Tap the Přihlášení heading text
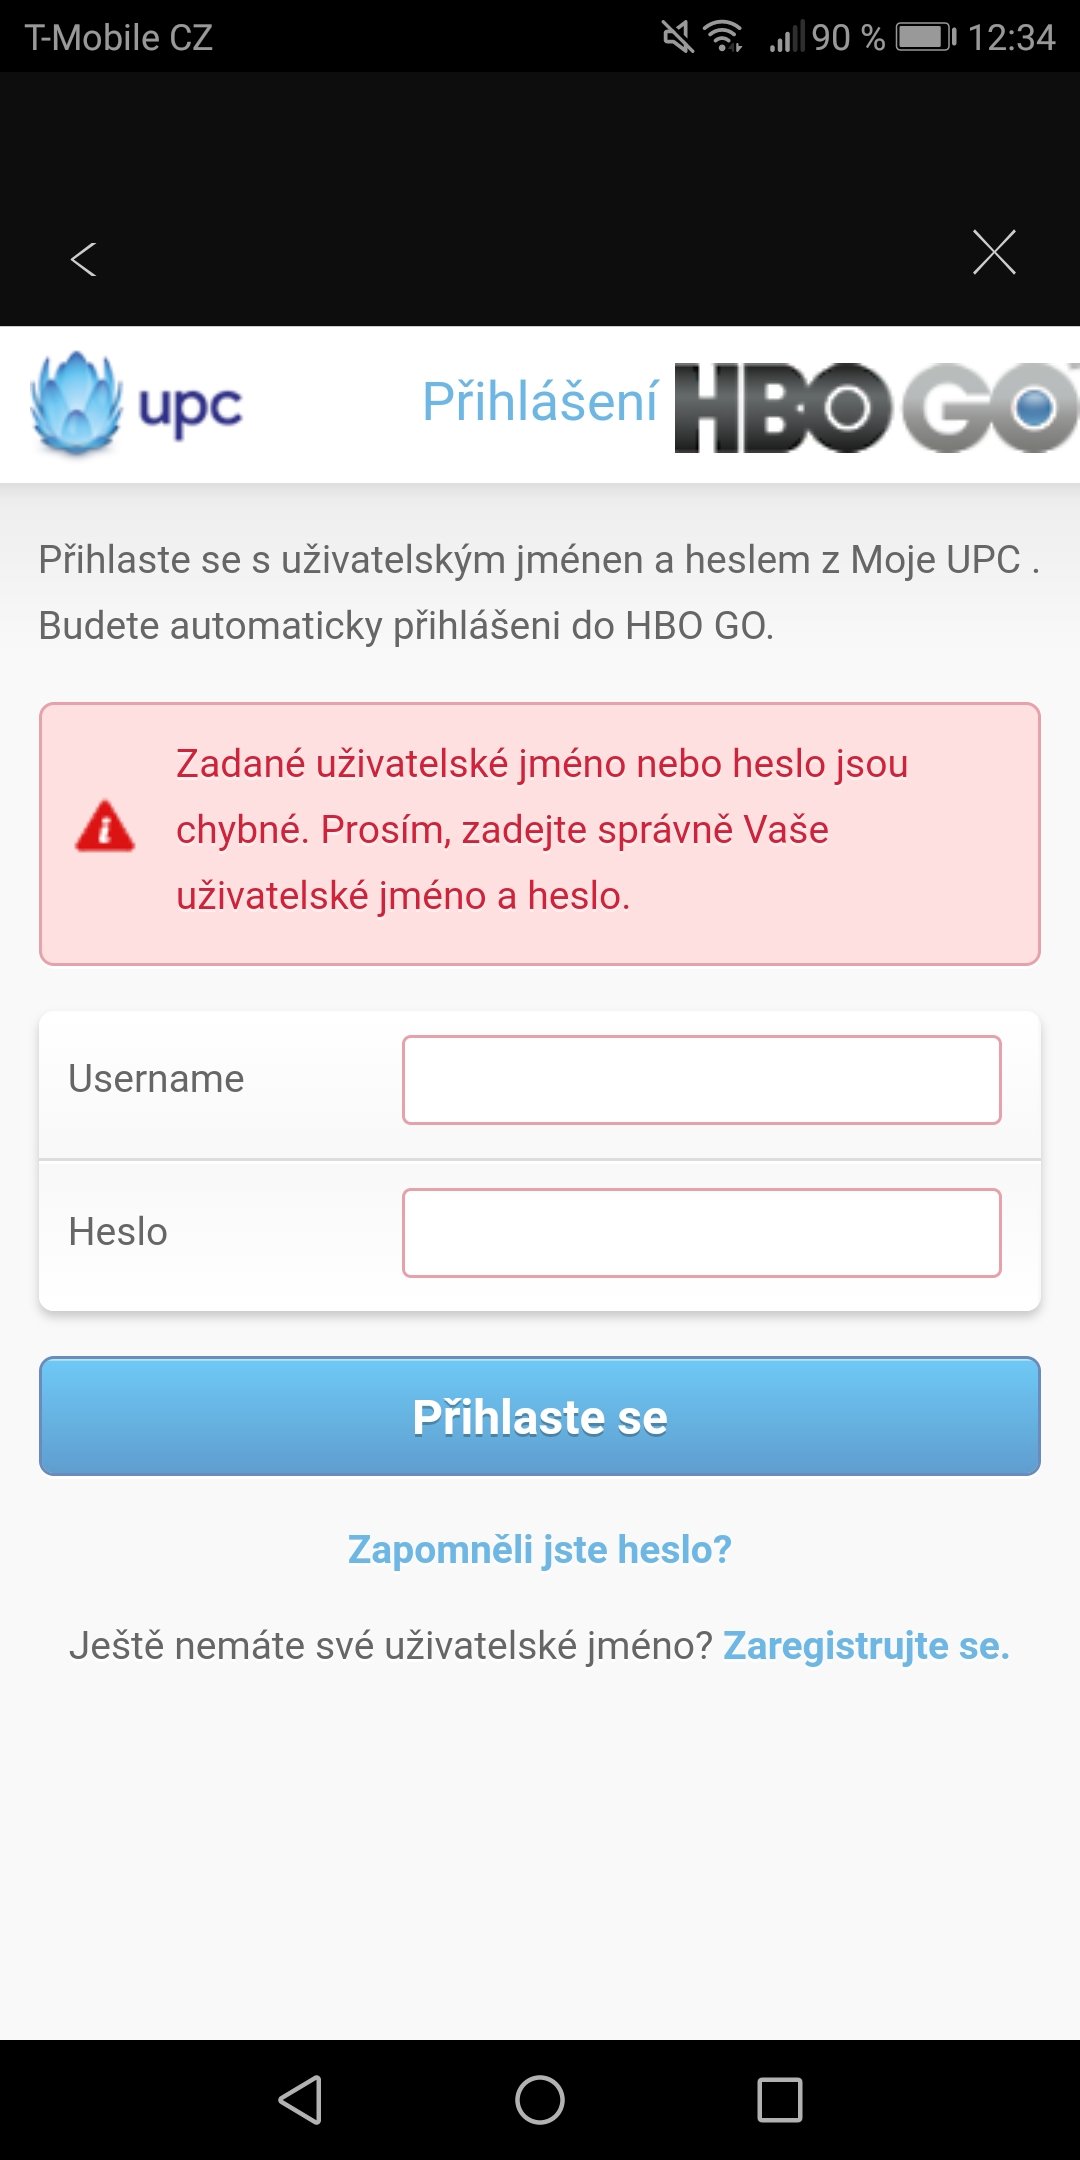Image resolution: width=1080 pixels, height=2160 pixels. tap(540, 402)
